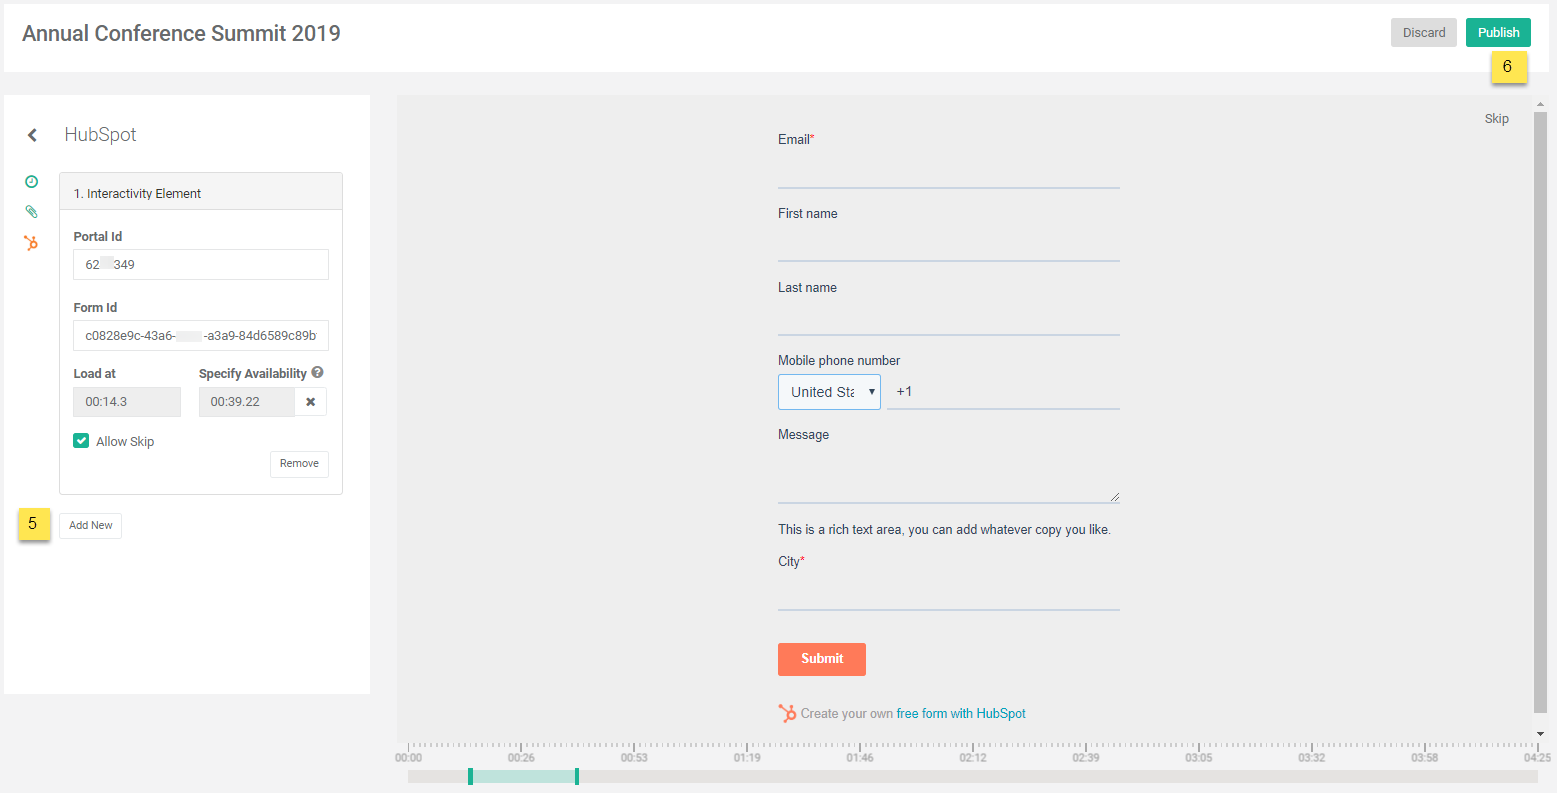Click the end handle of timeline range
The height and width of the screenshot is (793, 1557).
pyautogui.click(x=577, y=776)
